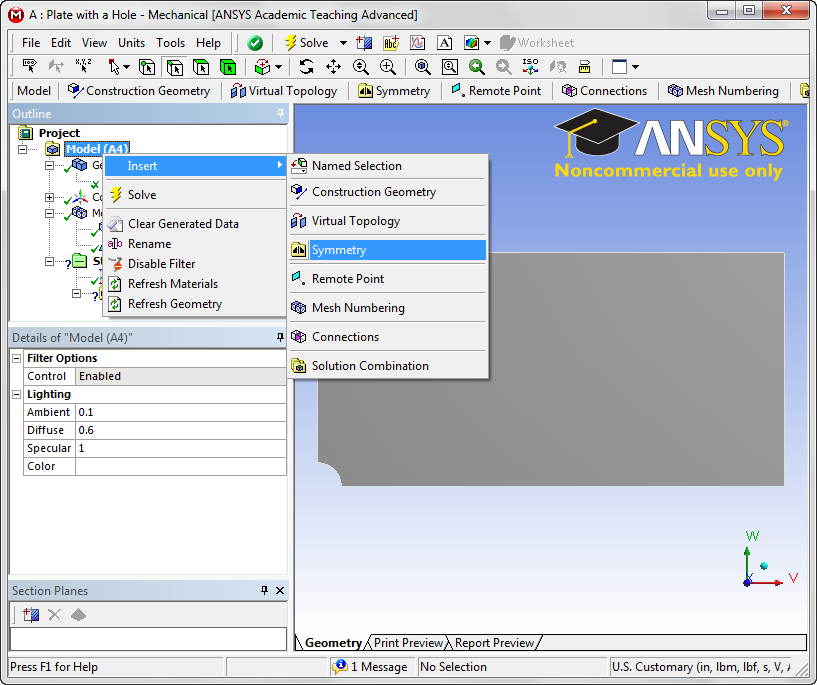
Task: Select Solve in the context menu
Action: pyautogui.click(x=195, y=195)
